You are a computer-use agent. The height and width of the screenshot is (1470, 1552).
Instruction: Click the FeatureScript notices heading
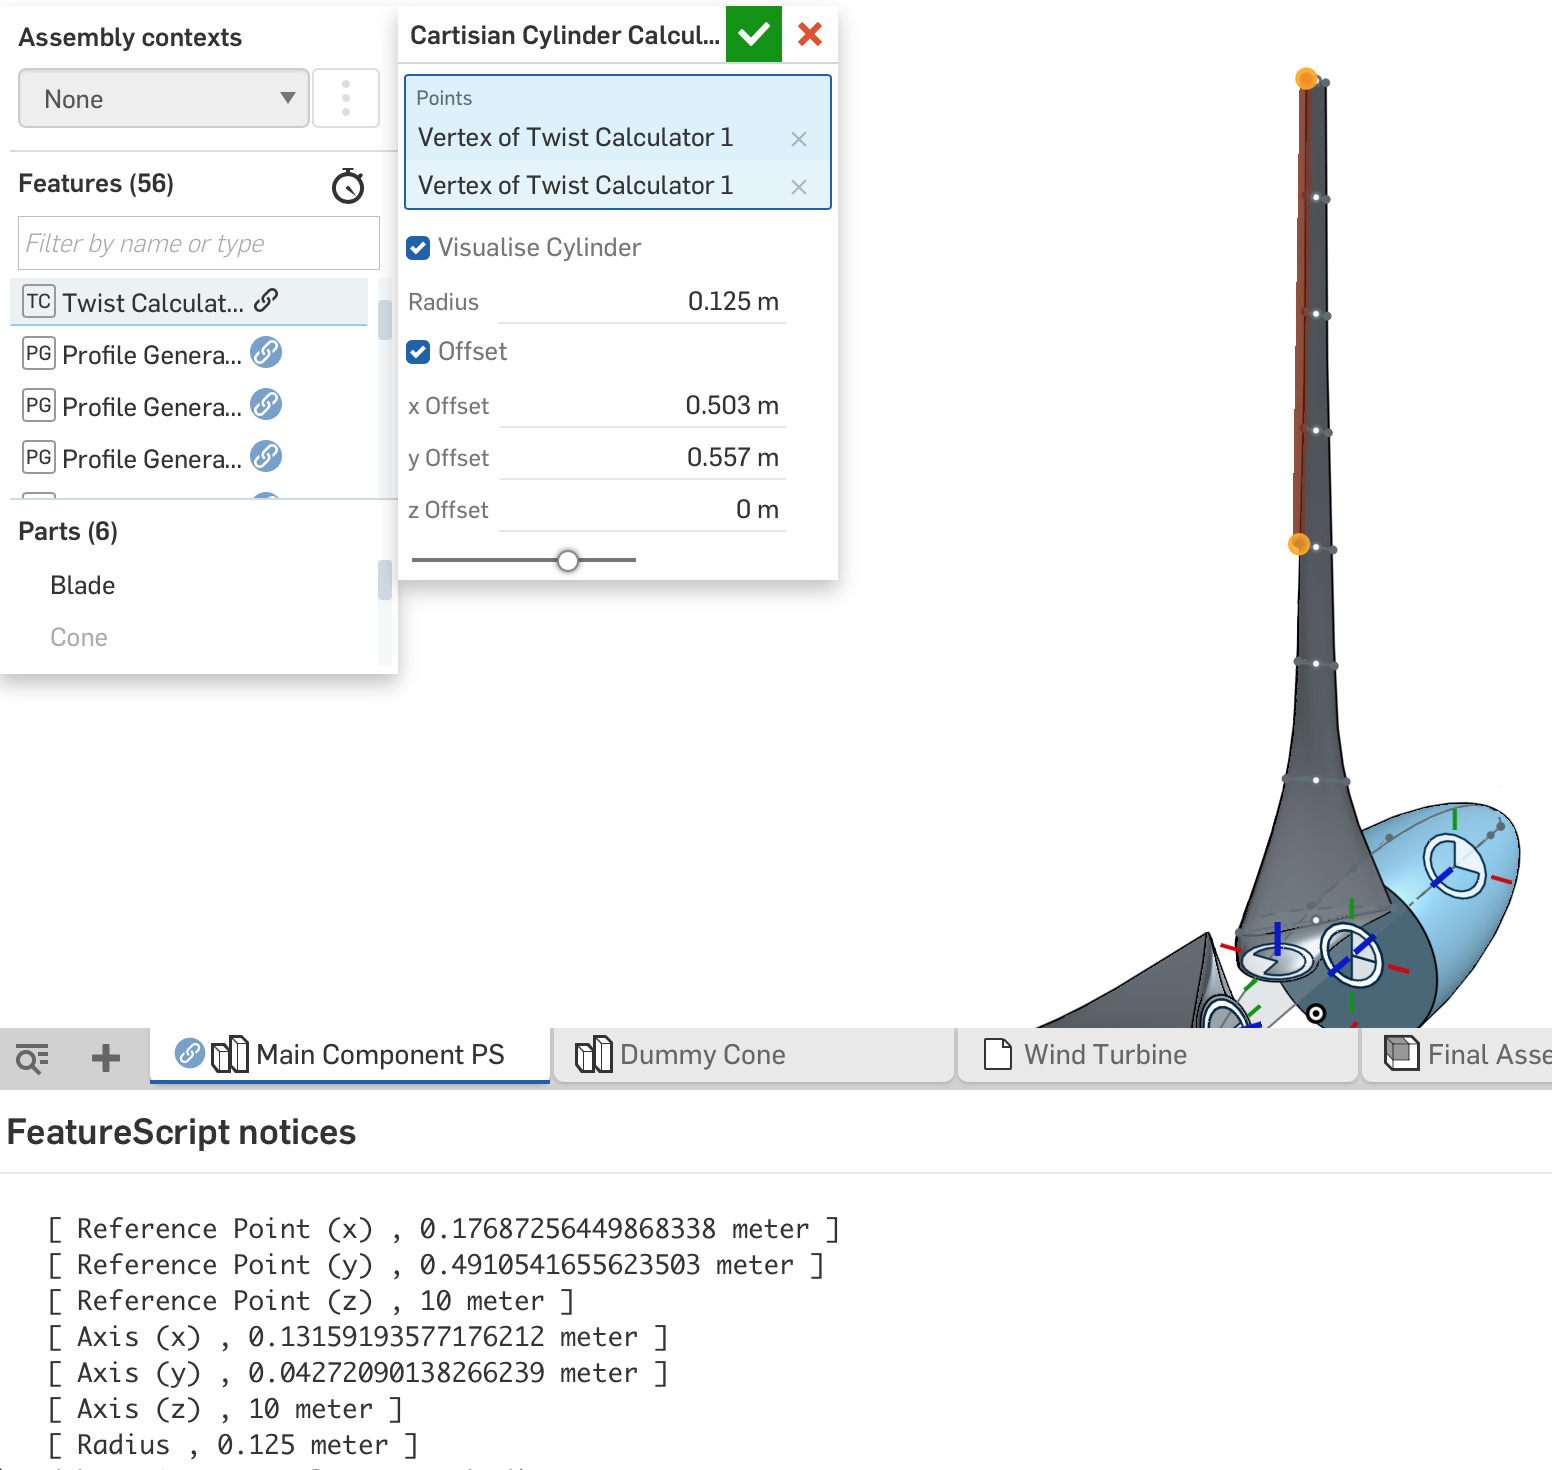181,1132
